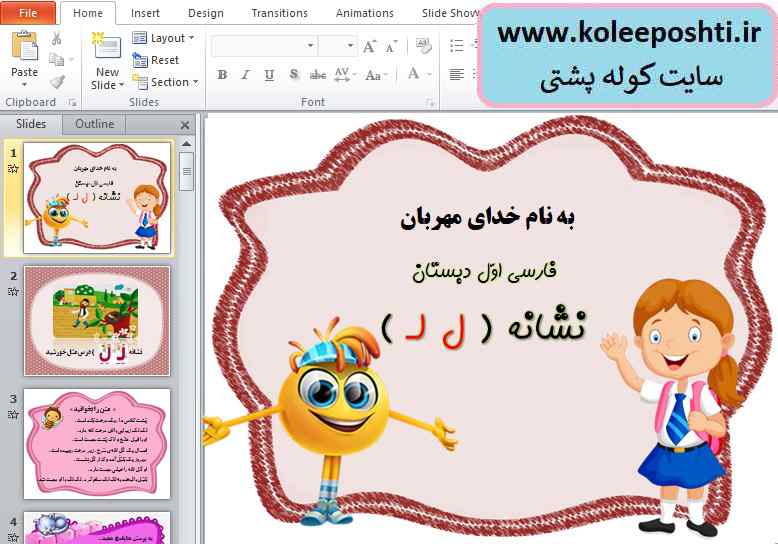Image resolution: width=778 pixels, height=544 pixels.
Task: Launch the Clipboard pane dialog launcher
Action: point(72,102)
